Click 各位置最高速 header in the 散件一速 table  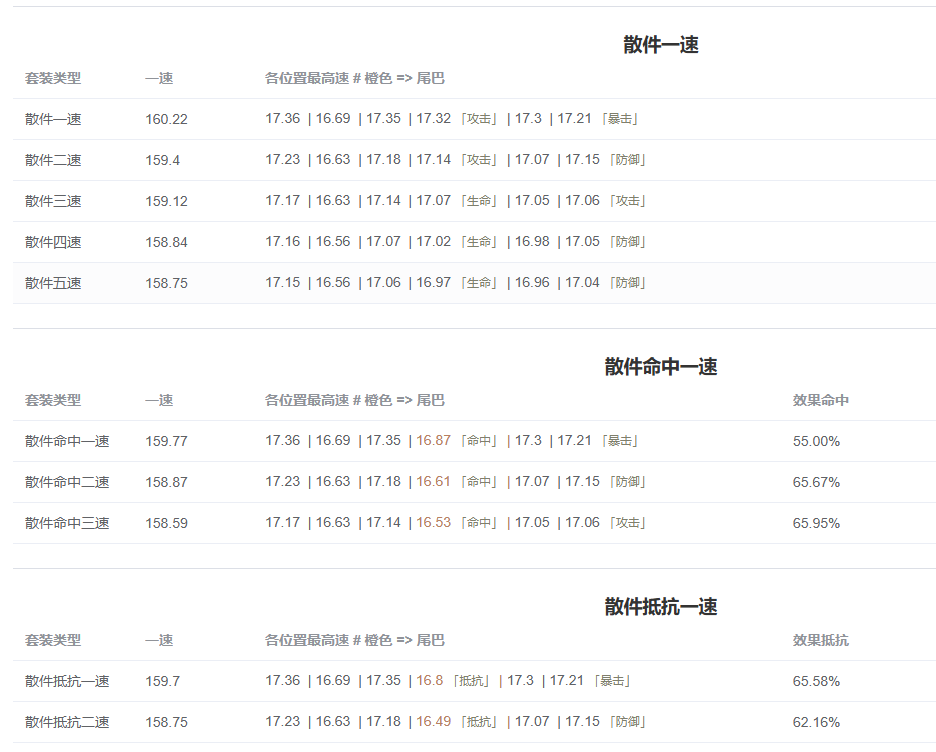click(355, 78)
